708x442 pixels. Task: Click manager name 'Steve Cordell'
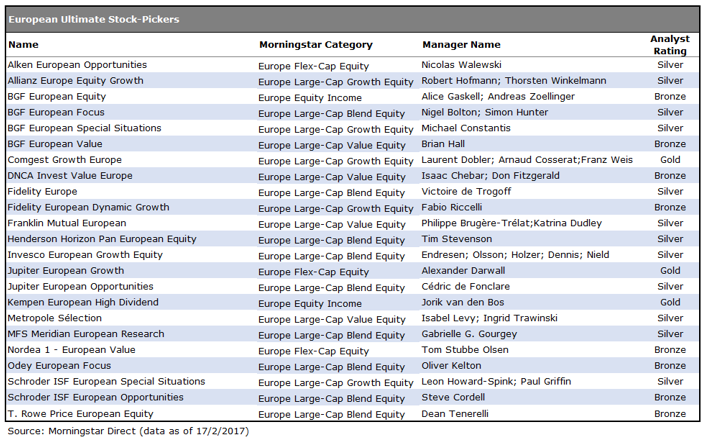[453, 397]
